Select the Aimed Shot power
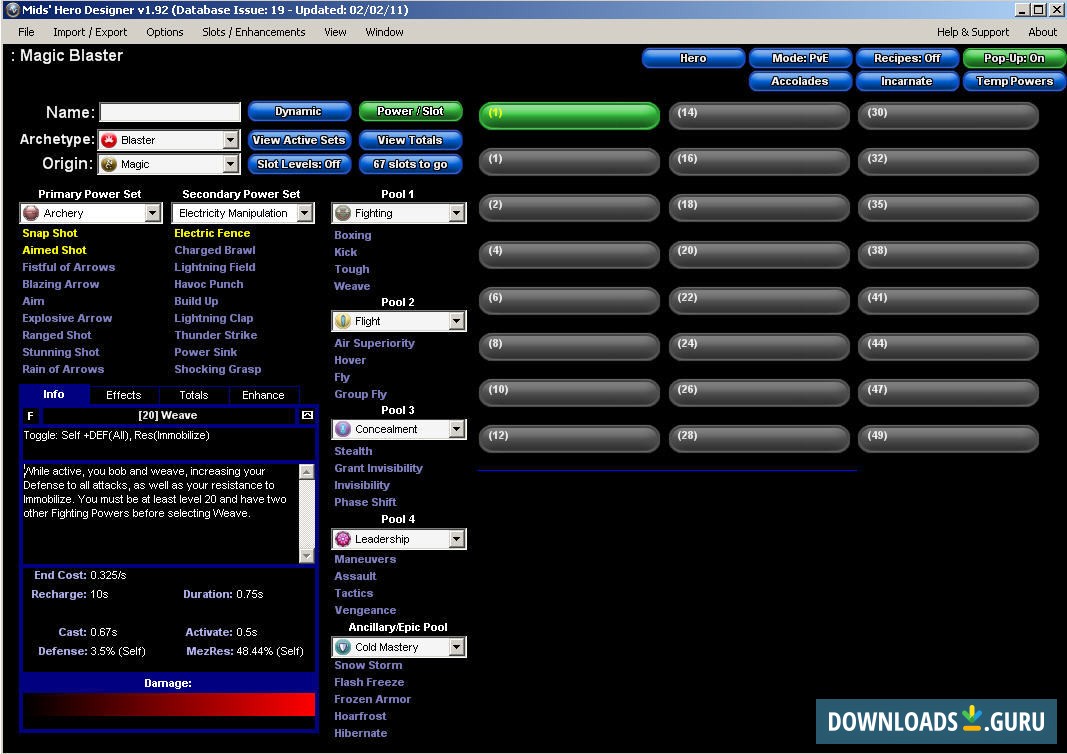1067x754 pixels. [x=54, y=250]
